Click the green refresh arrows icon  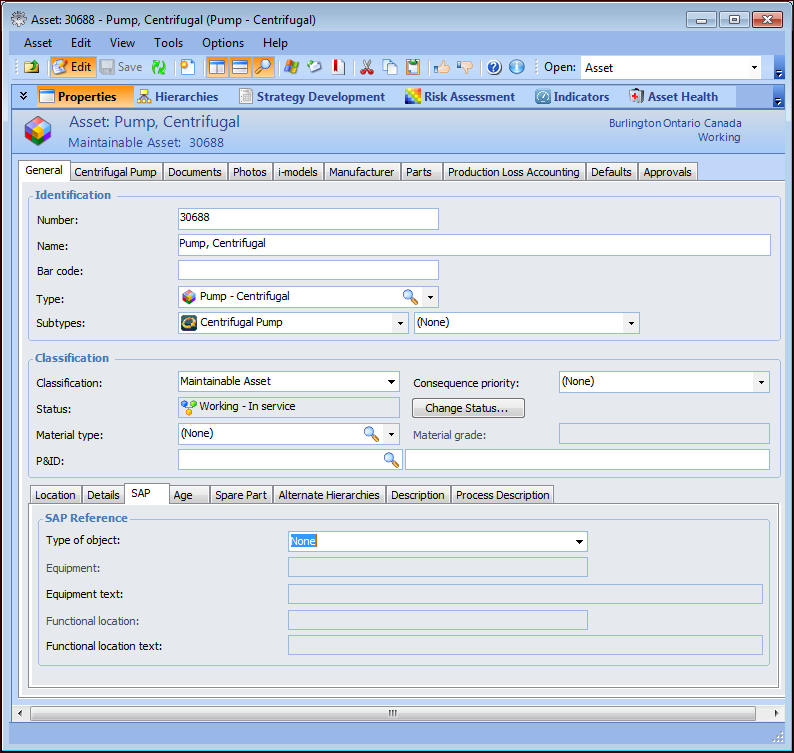click(x=159, y=67)
